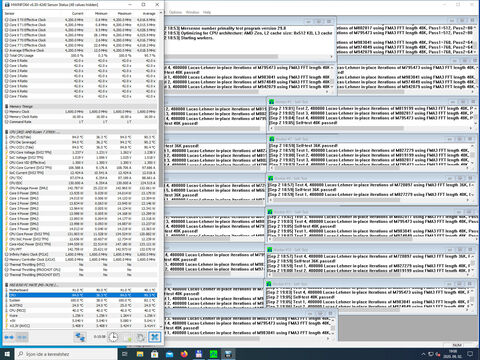Screen dimensions: 480x360
Task: Click icon of worker window showing 18:58 Self-test 36K
Action: 271,139
